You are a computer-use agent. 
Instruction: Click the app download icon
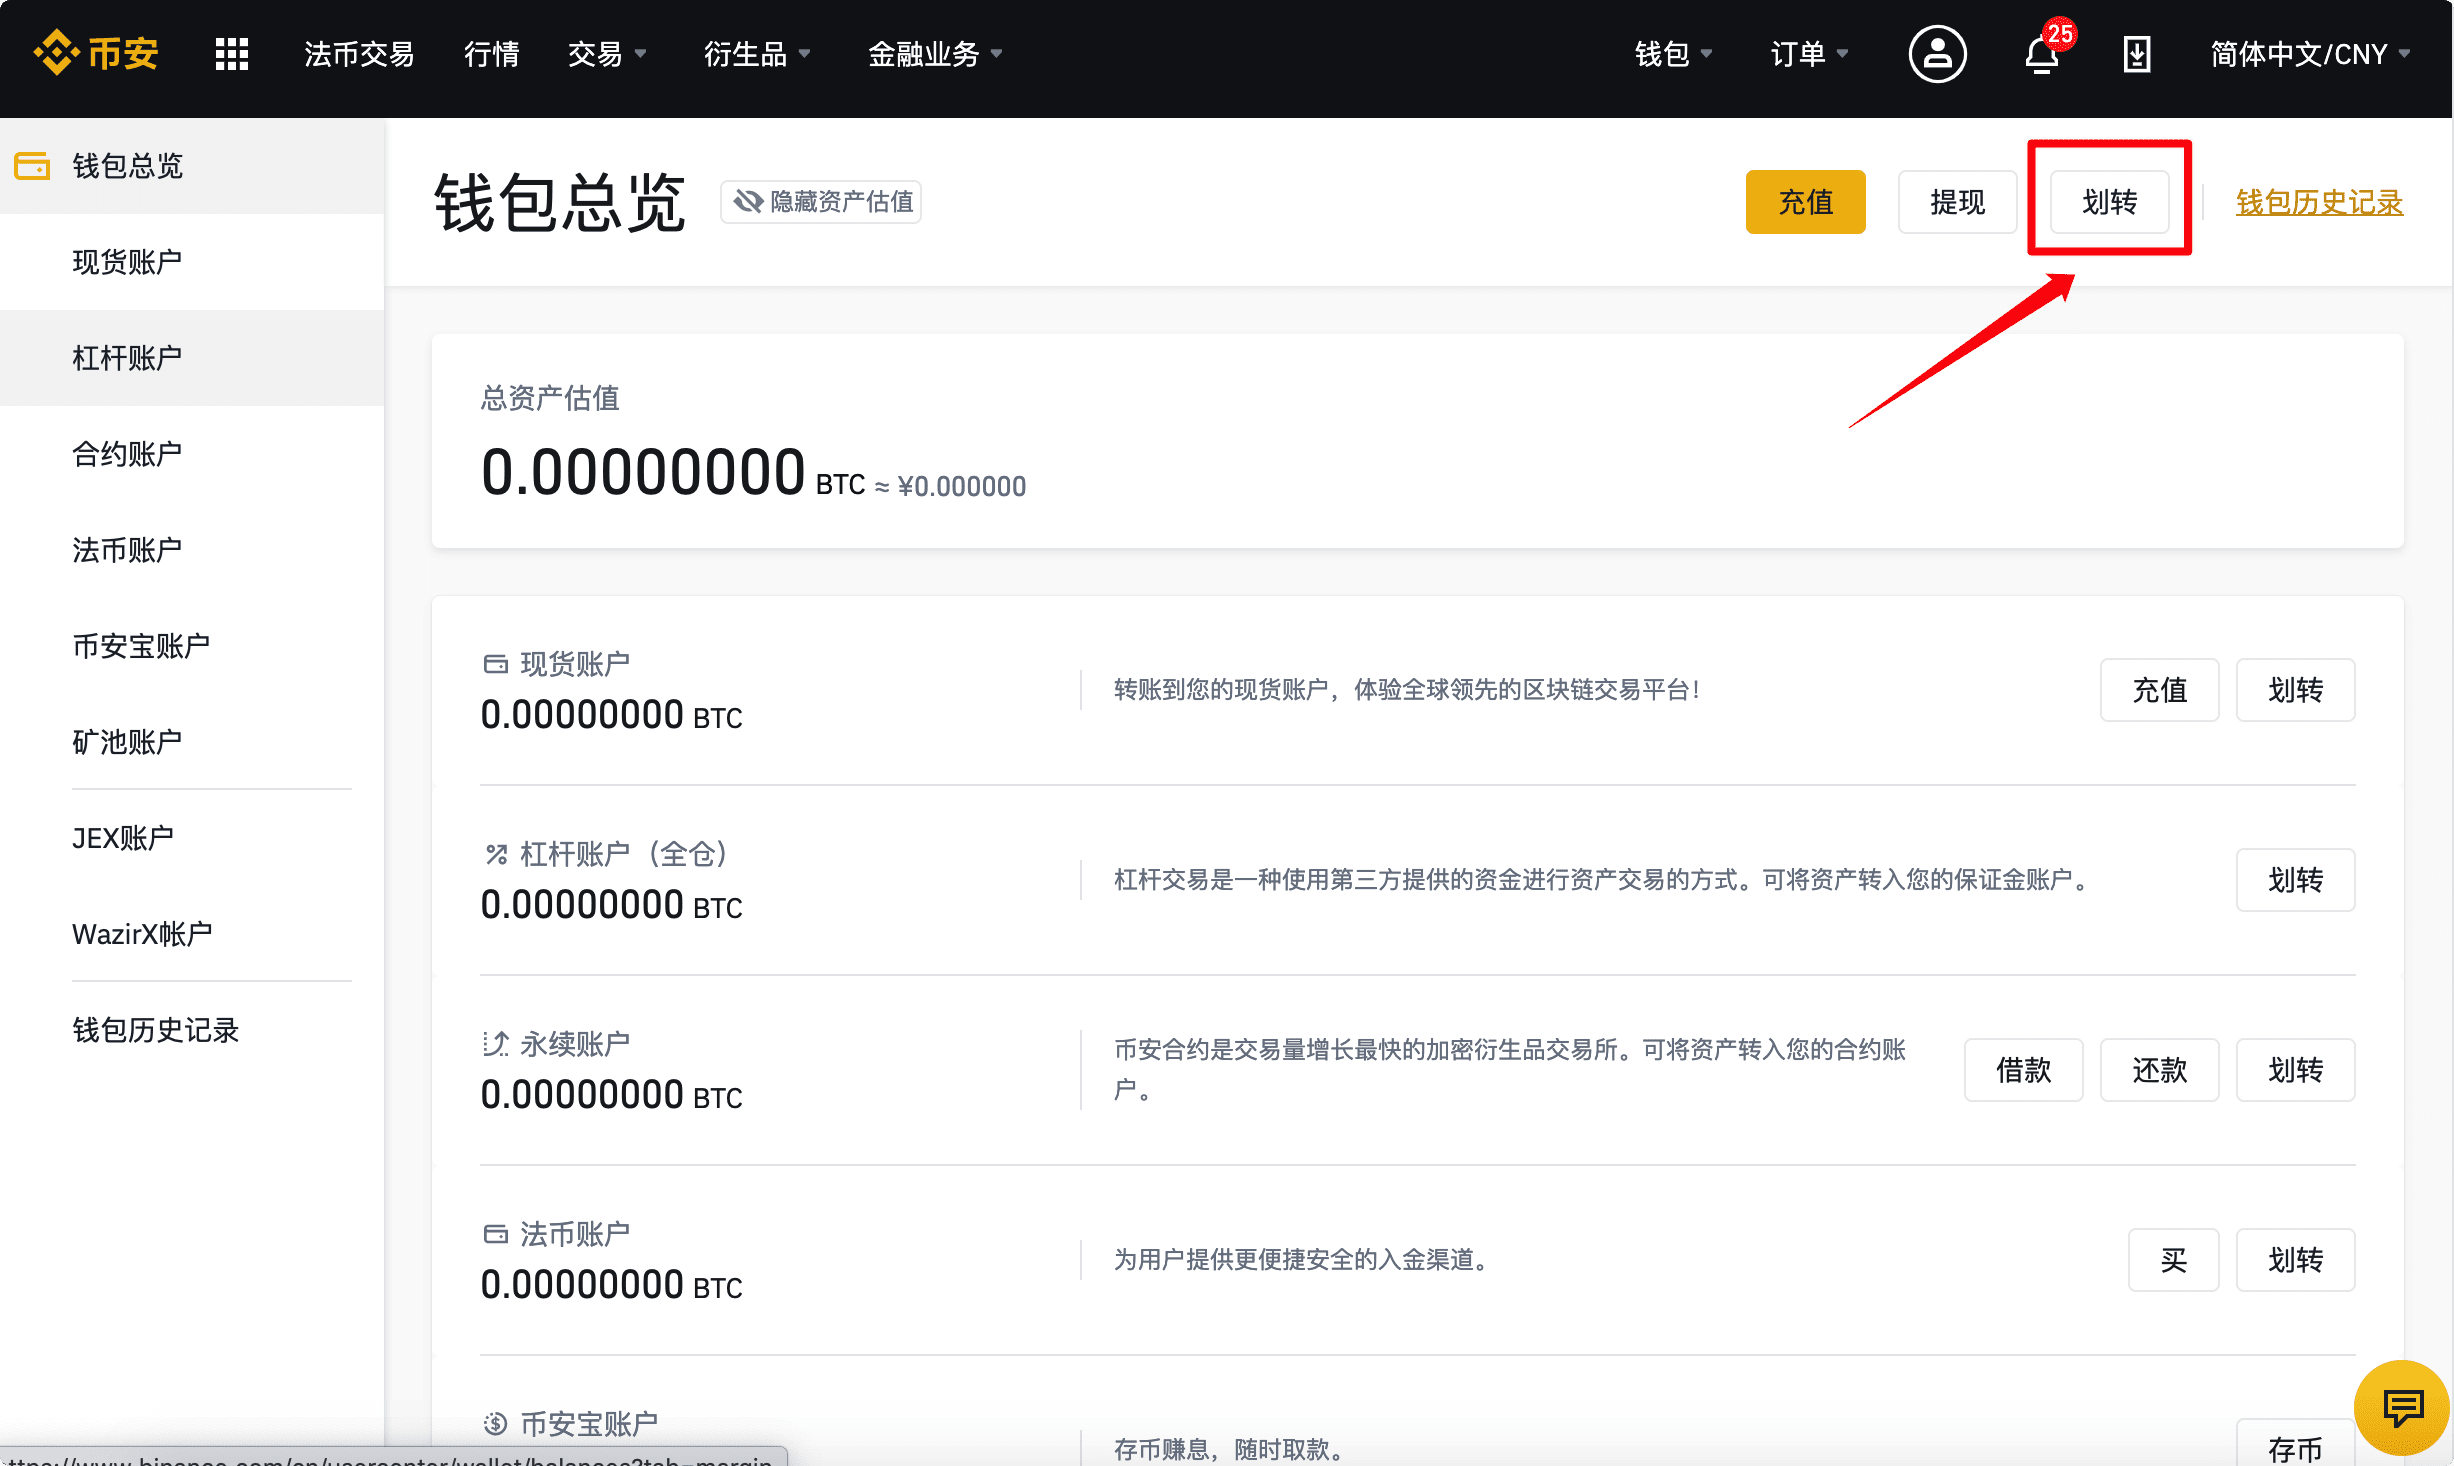tap(2137, 54)
